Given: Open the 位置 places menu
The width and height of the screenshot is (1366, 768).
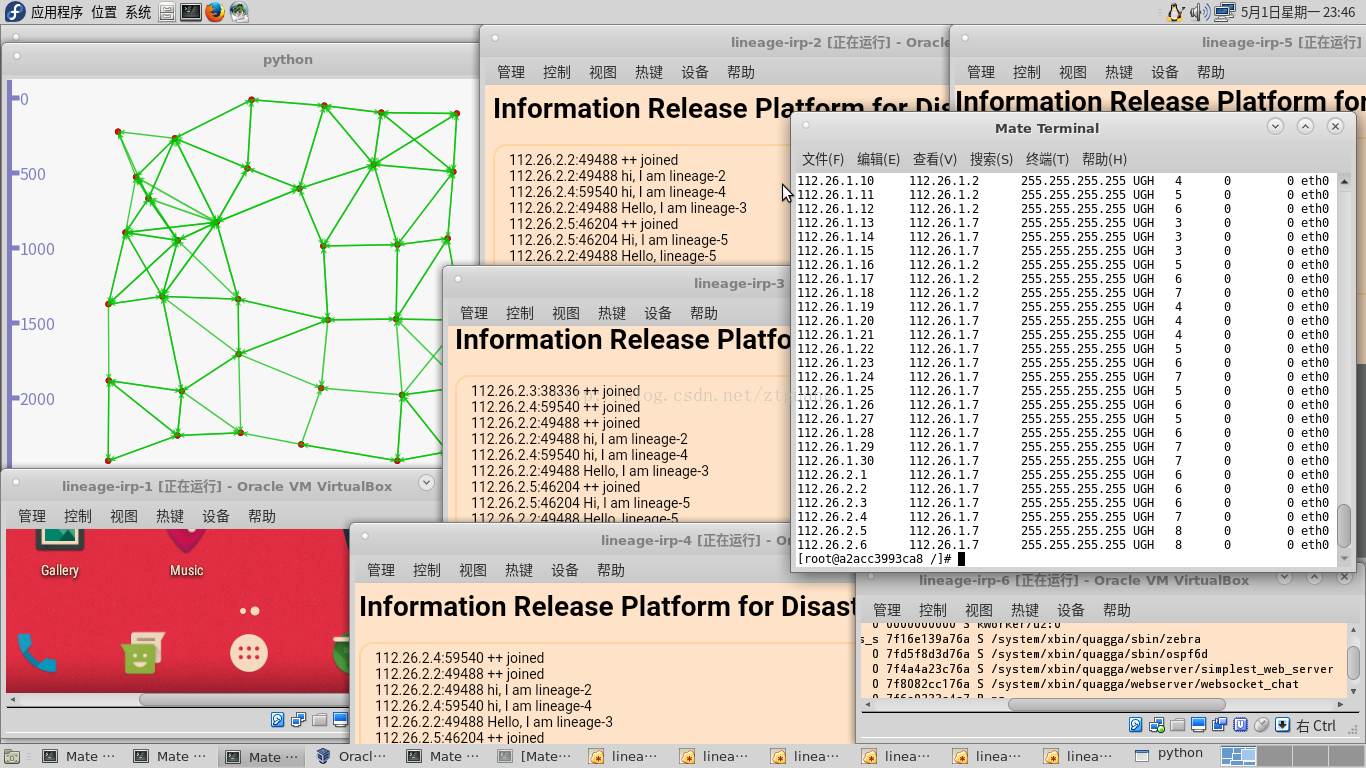Looking at the screenshot, I should click(104, 12).
